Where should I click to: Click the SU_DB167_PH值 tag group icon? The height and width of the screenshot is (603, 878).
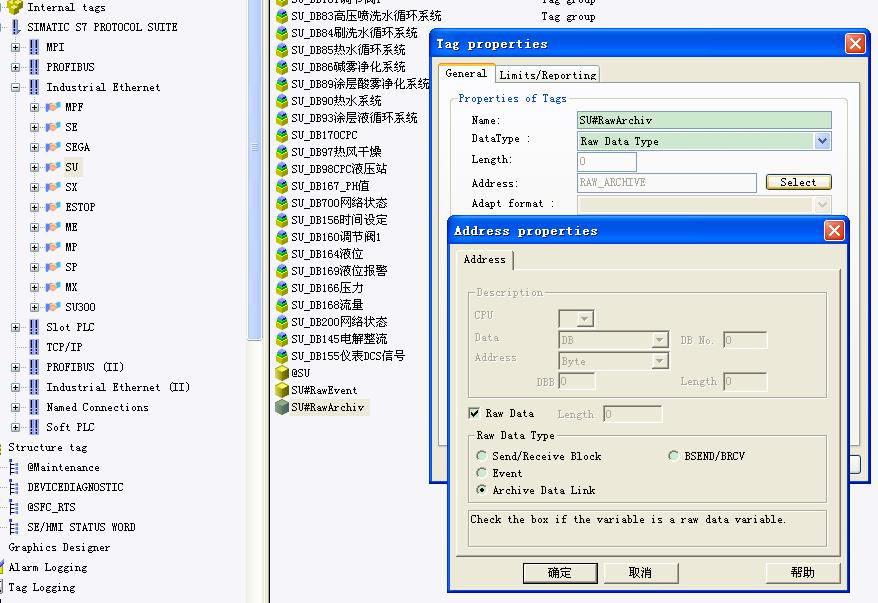pos(282,186)
